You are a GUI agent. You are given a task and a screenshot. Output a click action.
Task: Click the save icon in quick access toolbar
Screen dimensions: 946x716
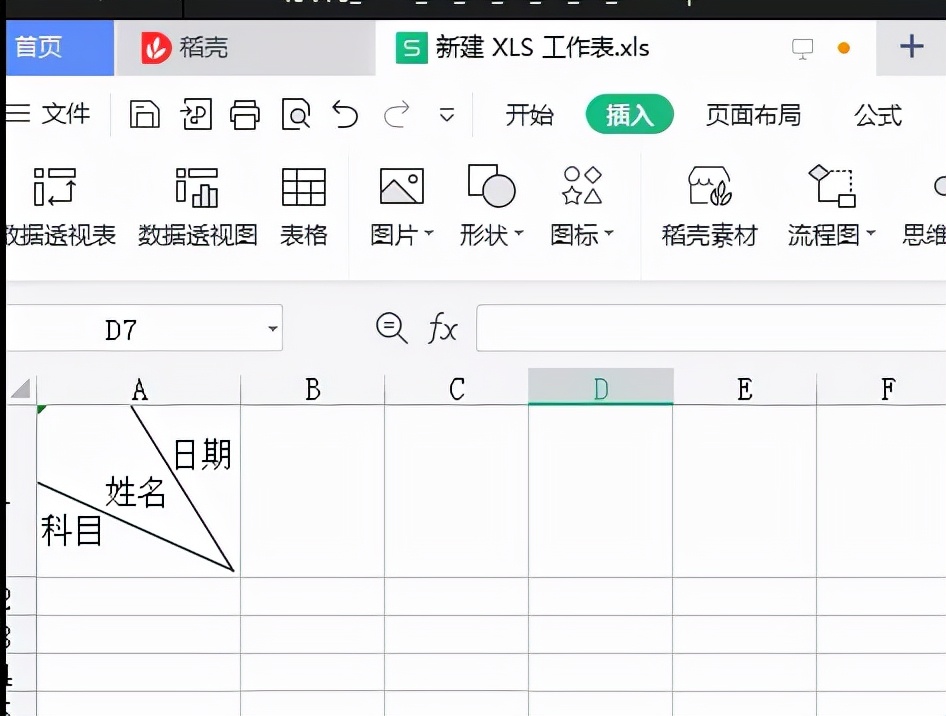pos(144,114)
